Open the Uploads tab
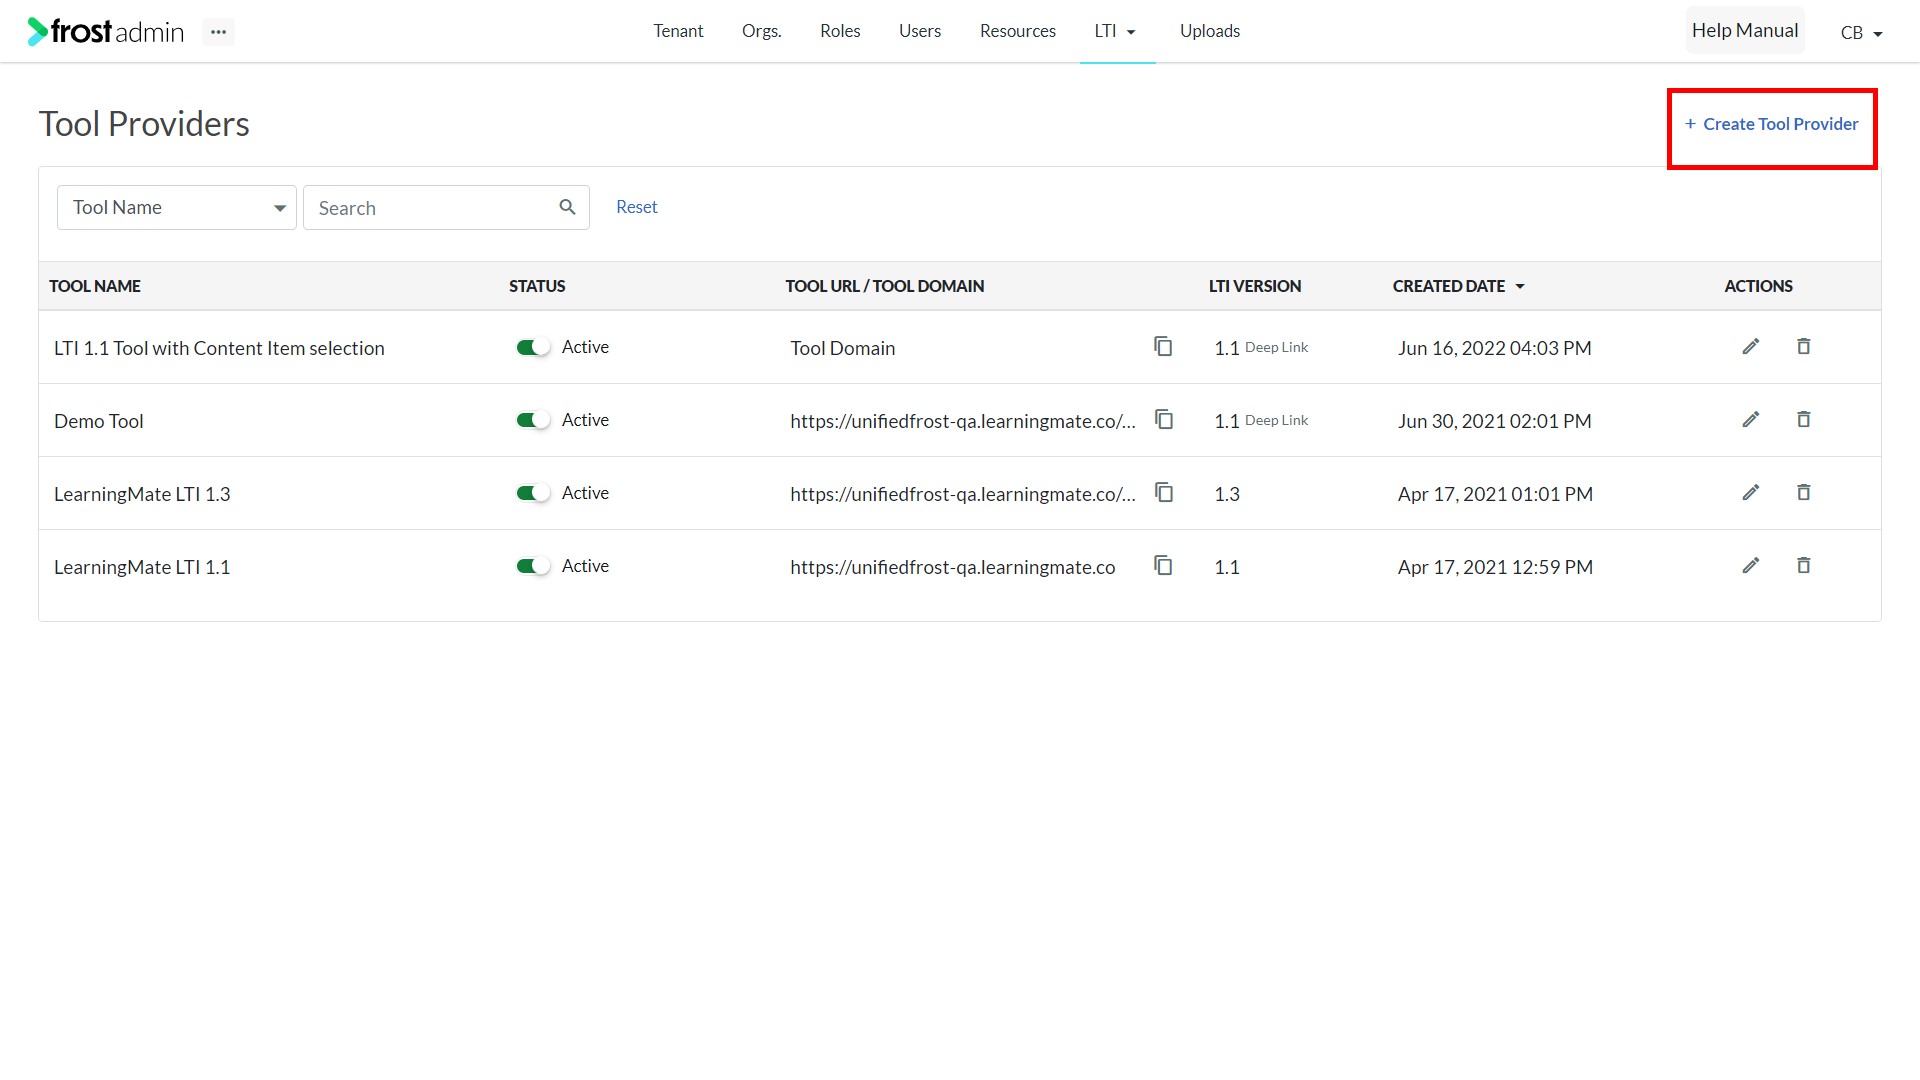Viewport: 1920px width, 1080px height. point(1210,31)
